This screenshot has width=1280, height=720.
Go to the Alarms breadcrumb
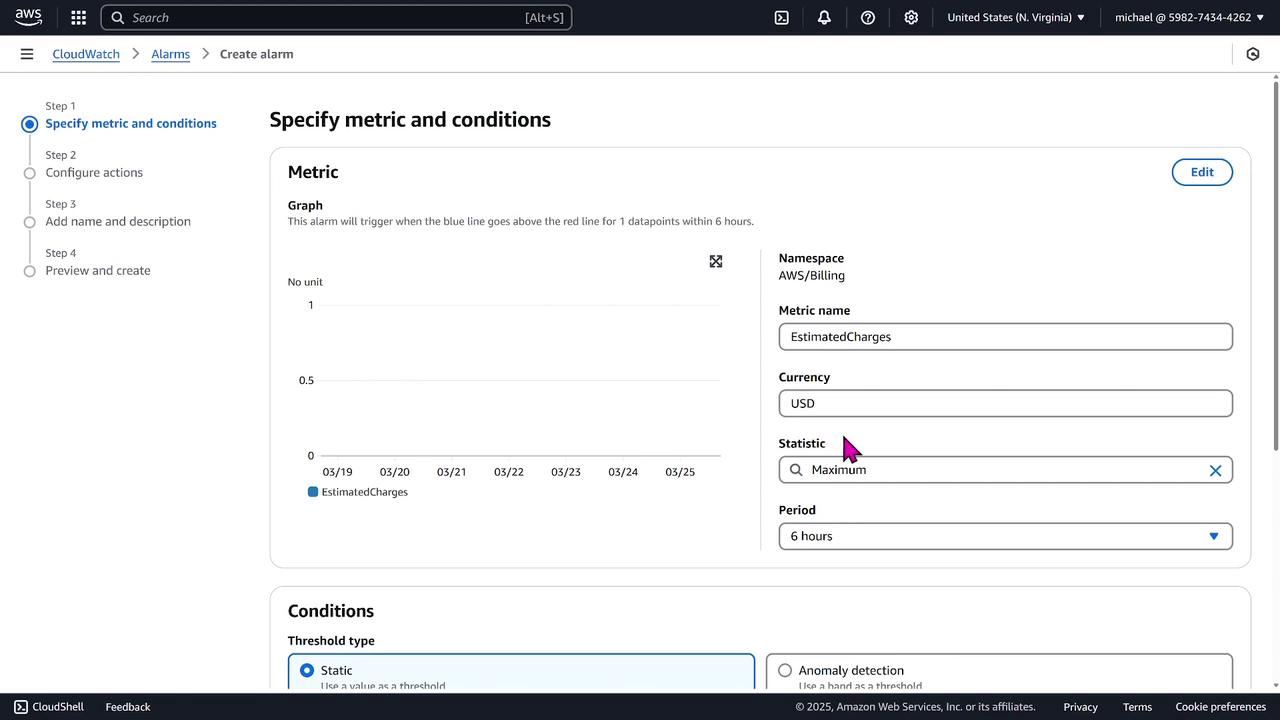(x=170, y=54)
